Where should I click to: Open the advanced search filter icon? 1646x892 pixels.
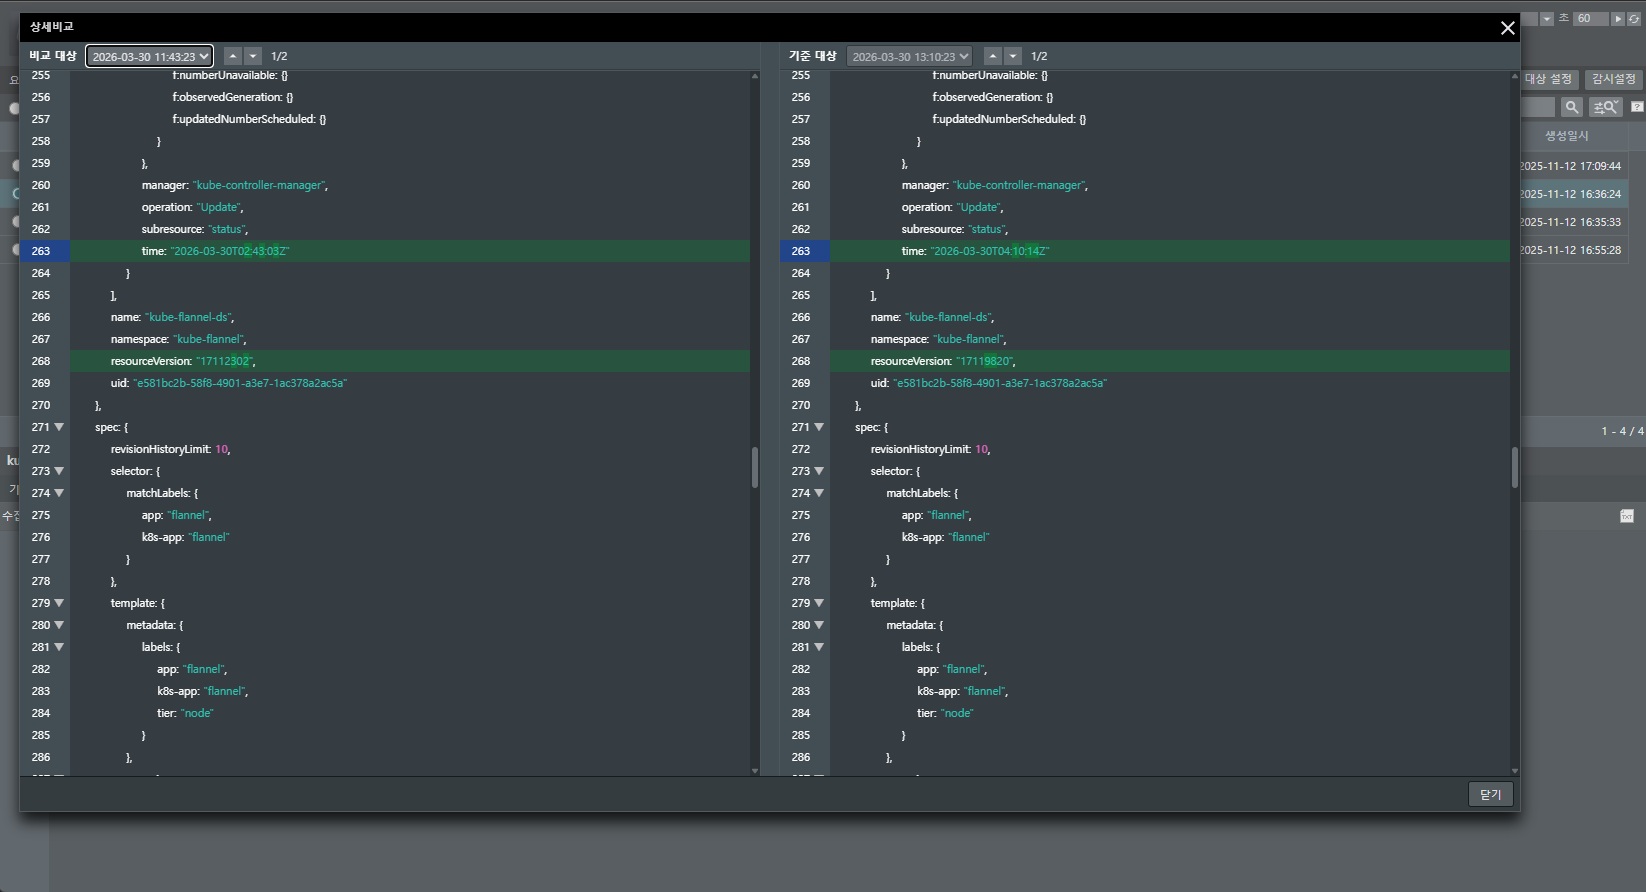point(1605,107)
